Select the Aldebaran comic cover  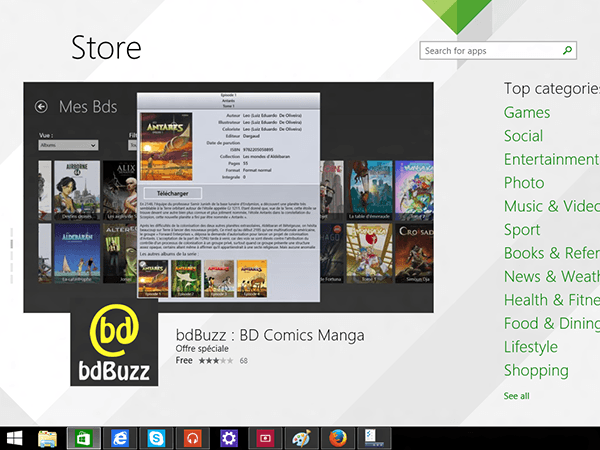pos(77,253)
